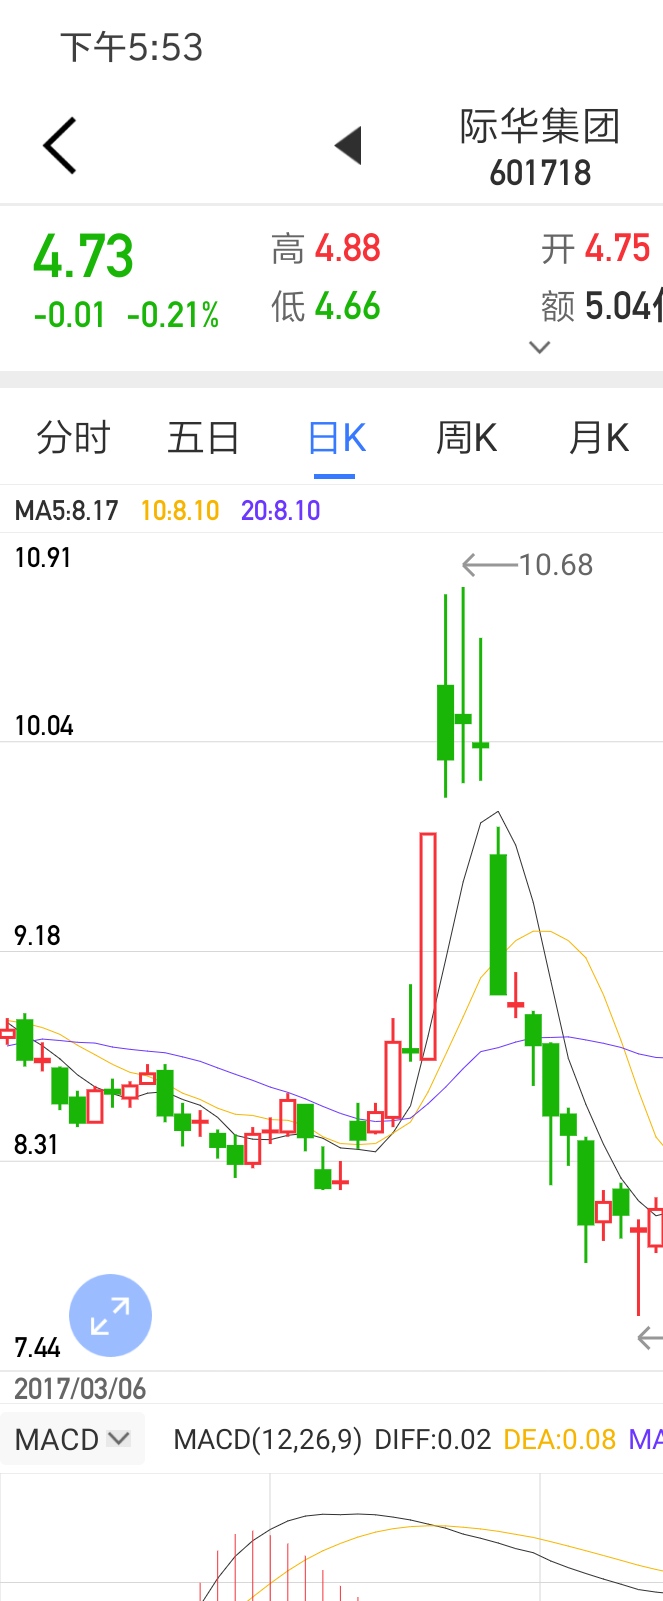
Task: Open the MACD indicator dropdown
Action: tap(73, 1440)
